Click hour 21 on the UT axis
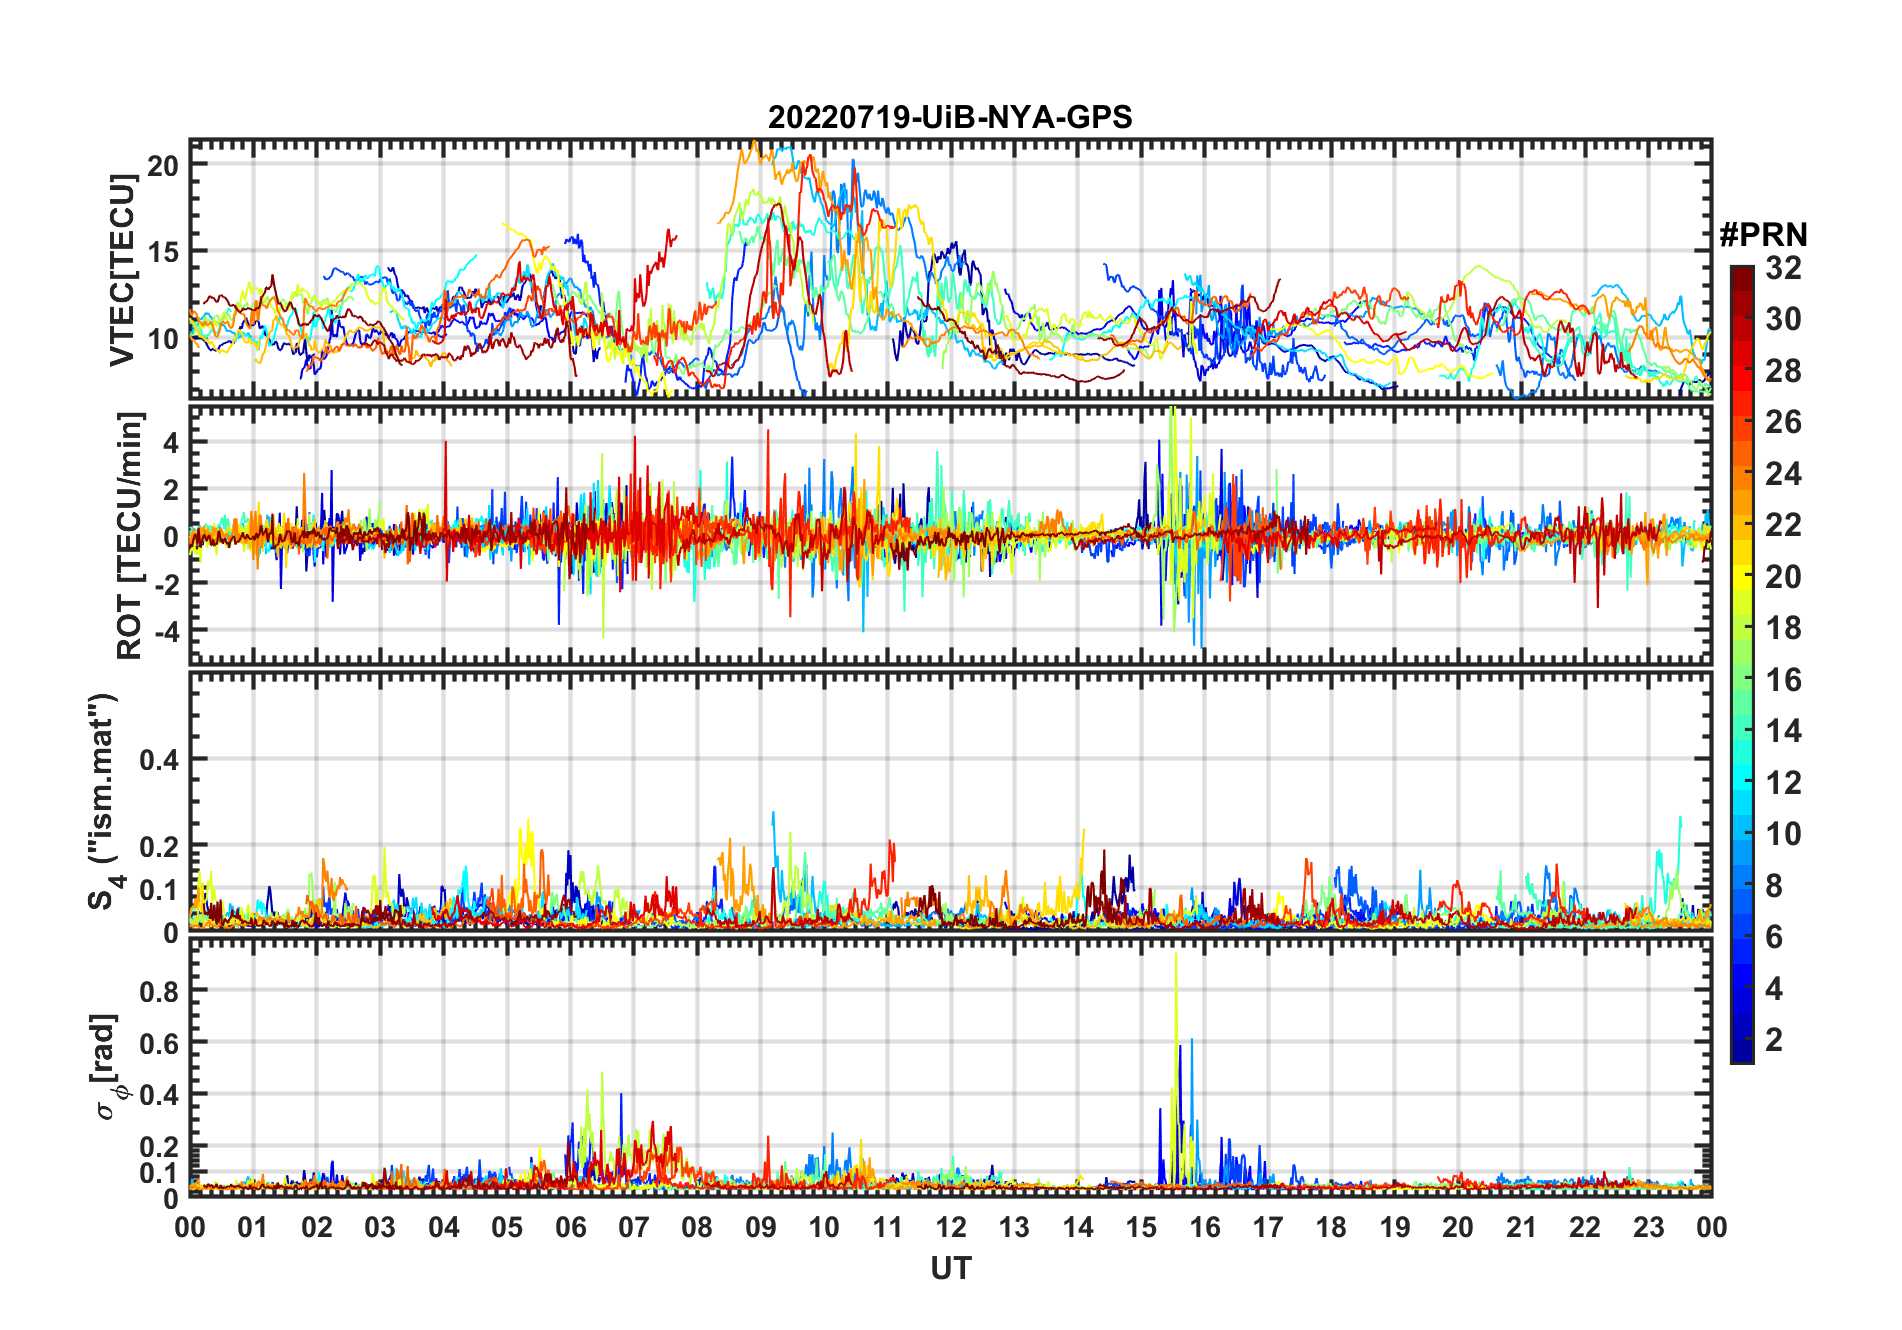Screen dimensions: 1902x1330 coord(1522,1227)
